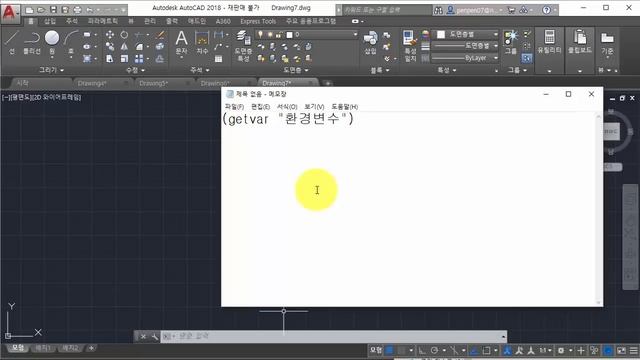Expand the Block (블록) panel
The image size is (640, 360).
coord(380,70)
